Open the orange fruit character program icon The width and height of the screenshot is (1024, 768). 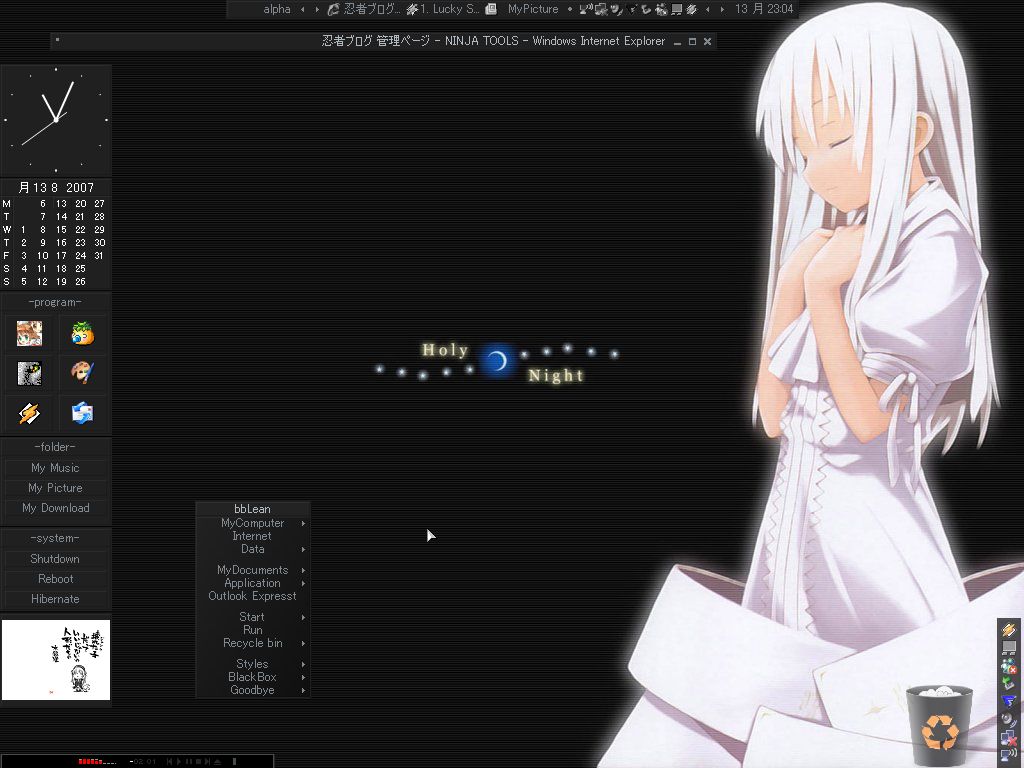pyautogui.click(x=82, y=334)
